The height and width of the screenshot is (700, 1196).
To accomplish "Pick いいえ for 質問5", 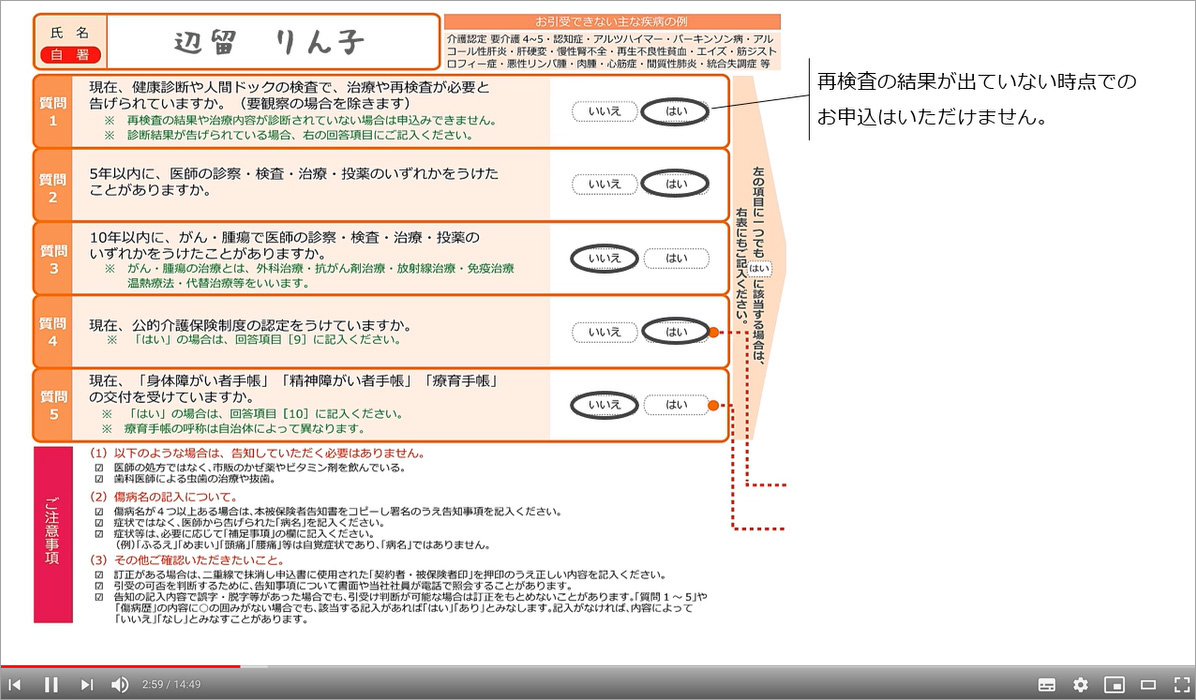I will 604,405.
